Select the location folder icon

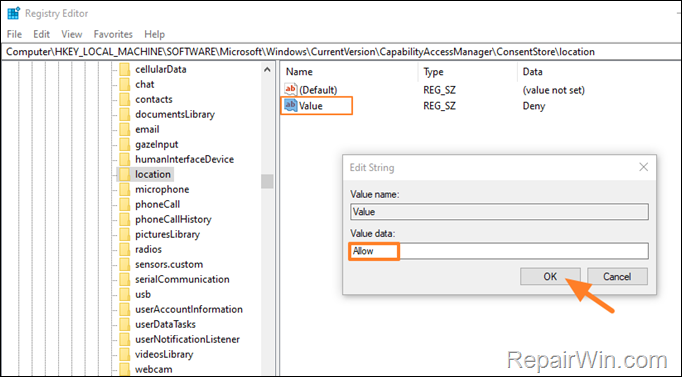(x=125, y=174)
